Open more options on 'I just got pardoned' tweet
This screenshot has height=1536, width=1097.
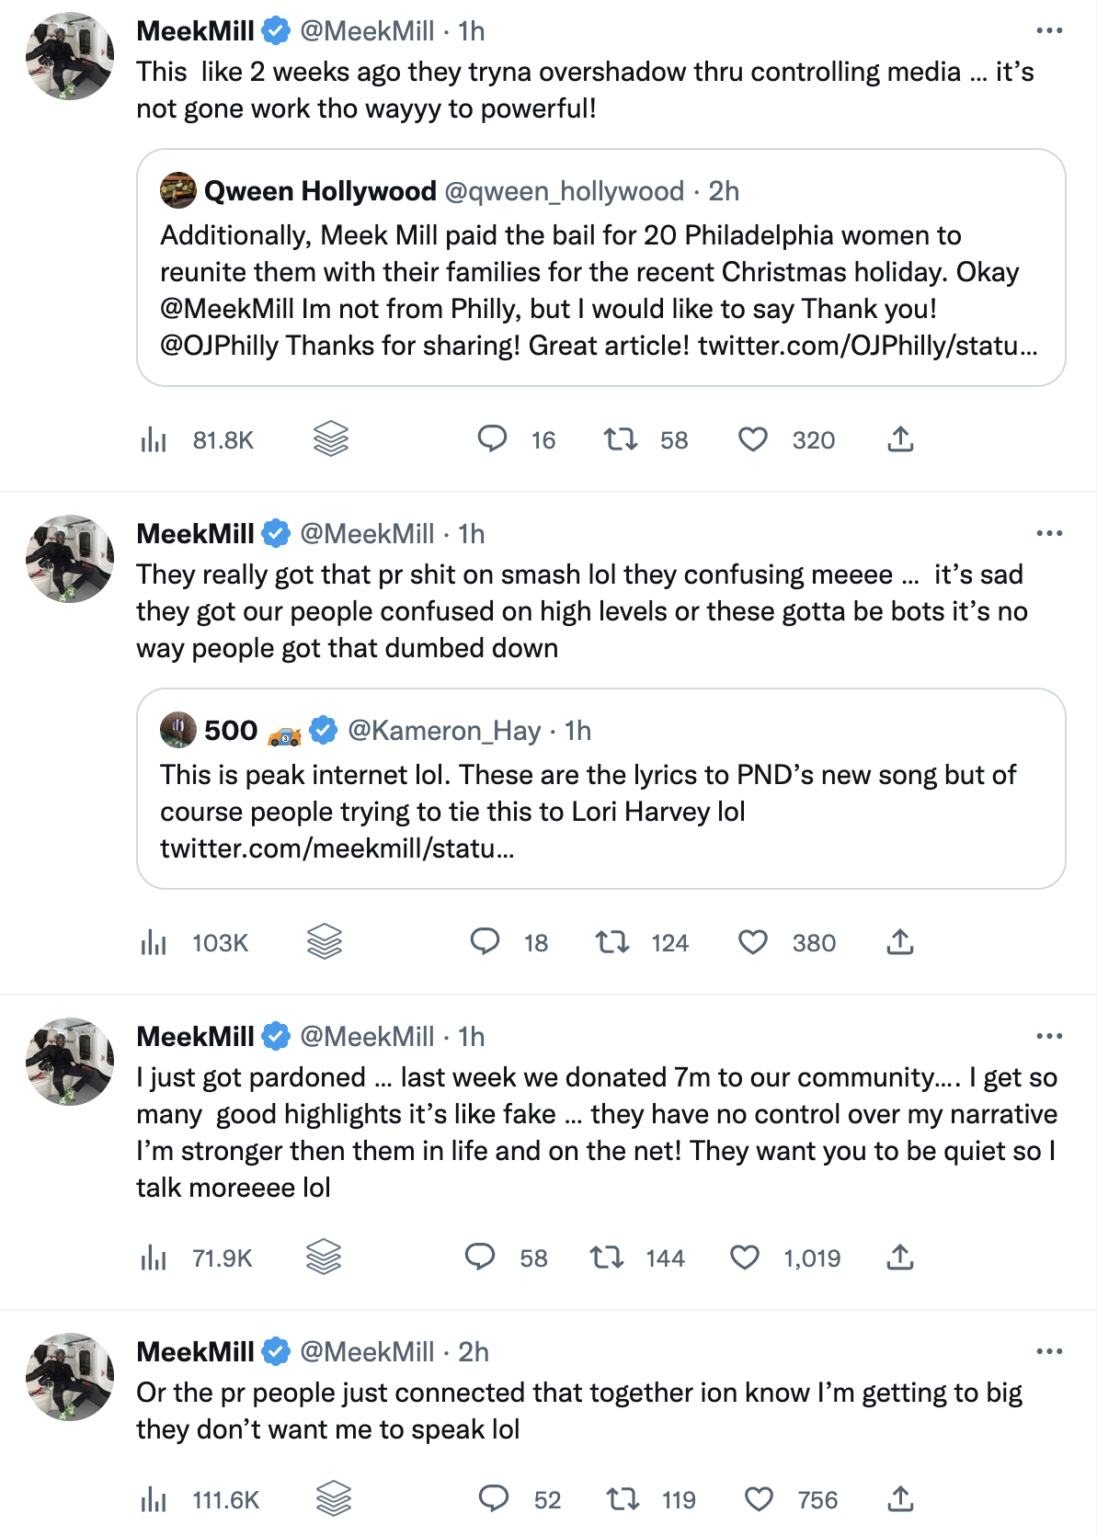[x=1049, y=1036]
